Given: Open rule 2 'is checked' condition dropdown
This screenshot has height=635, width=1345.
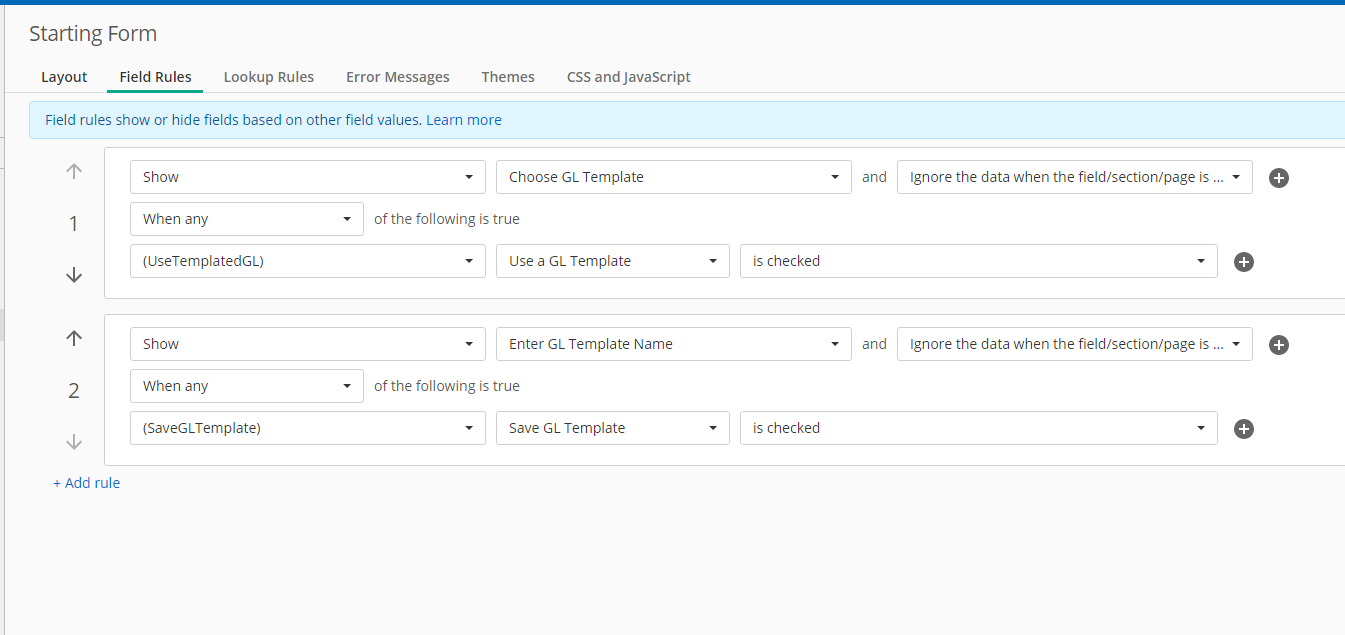Looking at the screenshot, I should pos(978,428).
